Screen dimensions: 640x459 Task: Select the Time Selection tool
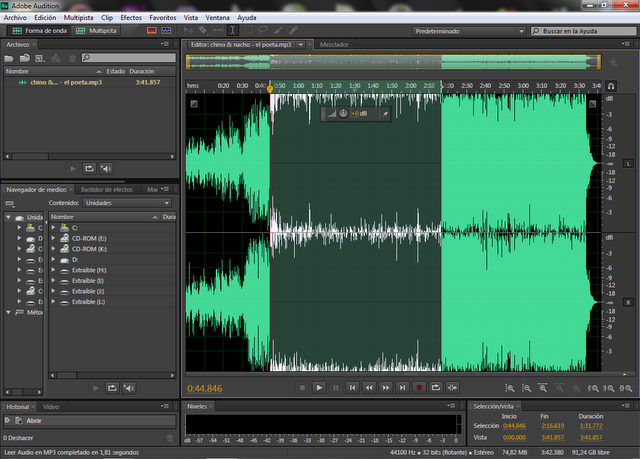pyautogui.click(x=232, y=30)
